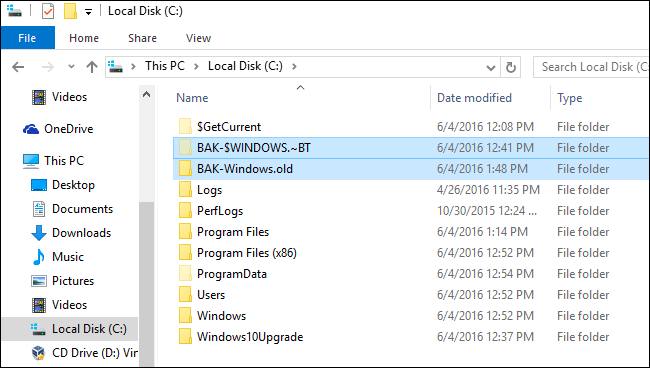Select the OneDrive cloud icon in sidebar
This screenshot has width=650, height=368.
click(31, 129)
